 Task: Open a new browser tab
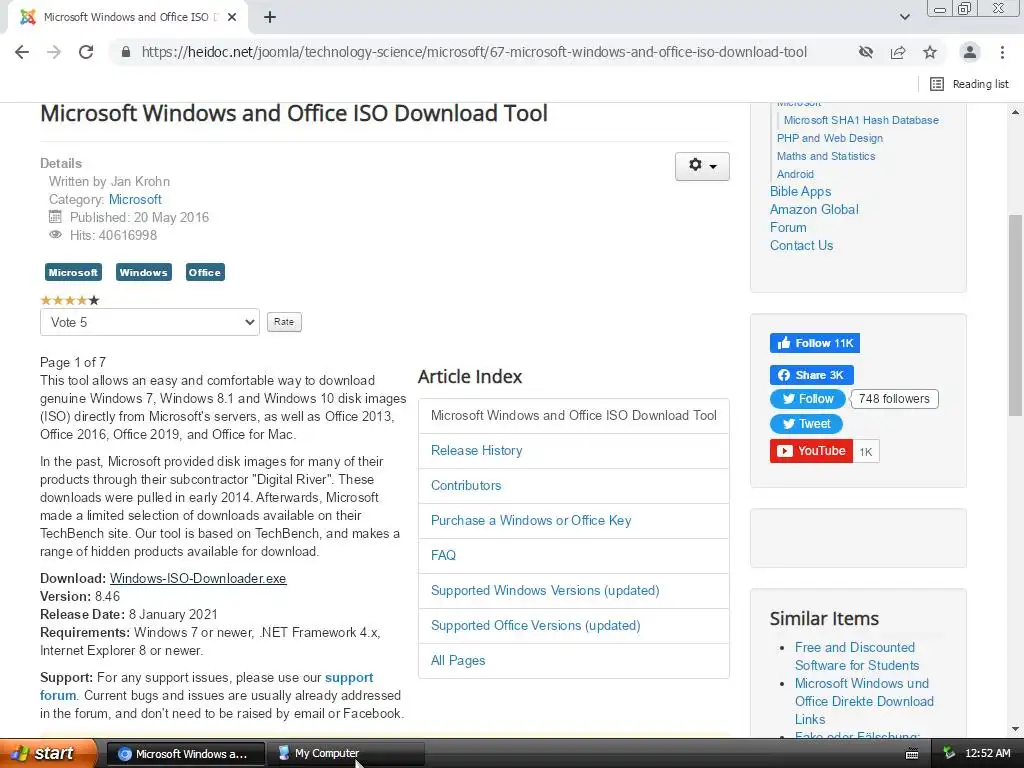coord(270,18)
